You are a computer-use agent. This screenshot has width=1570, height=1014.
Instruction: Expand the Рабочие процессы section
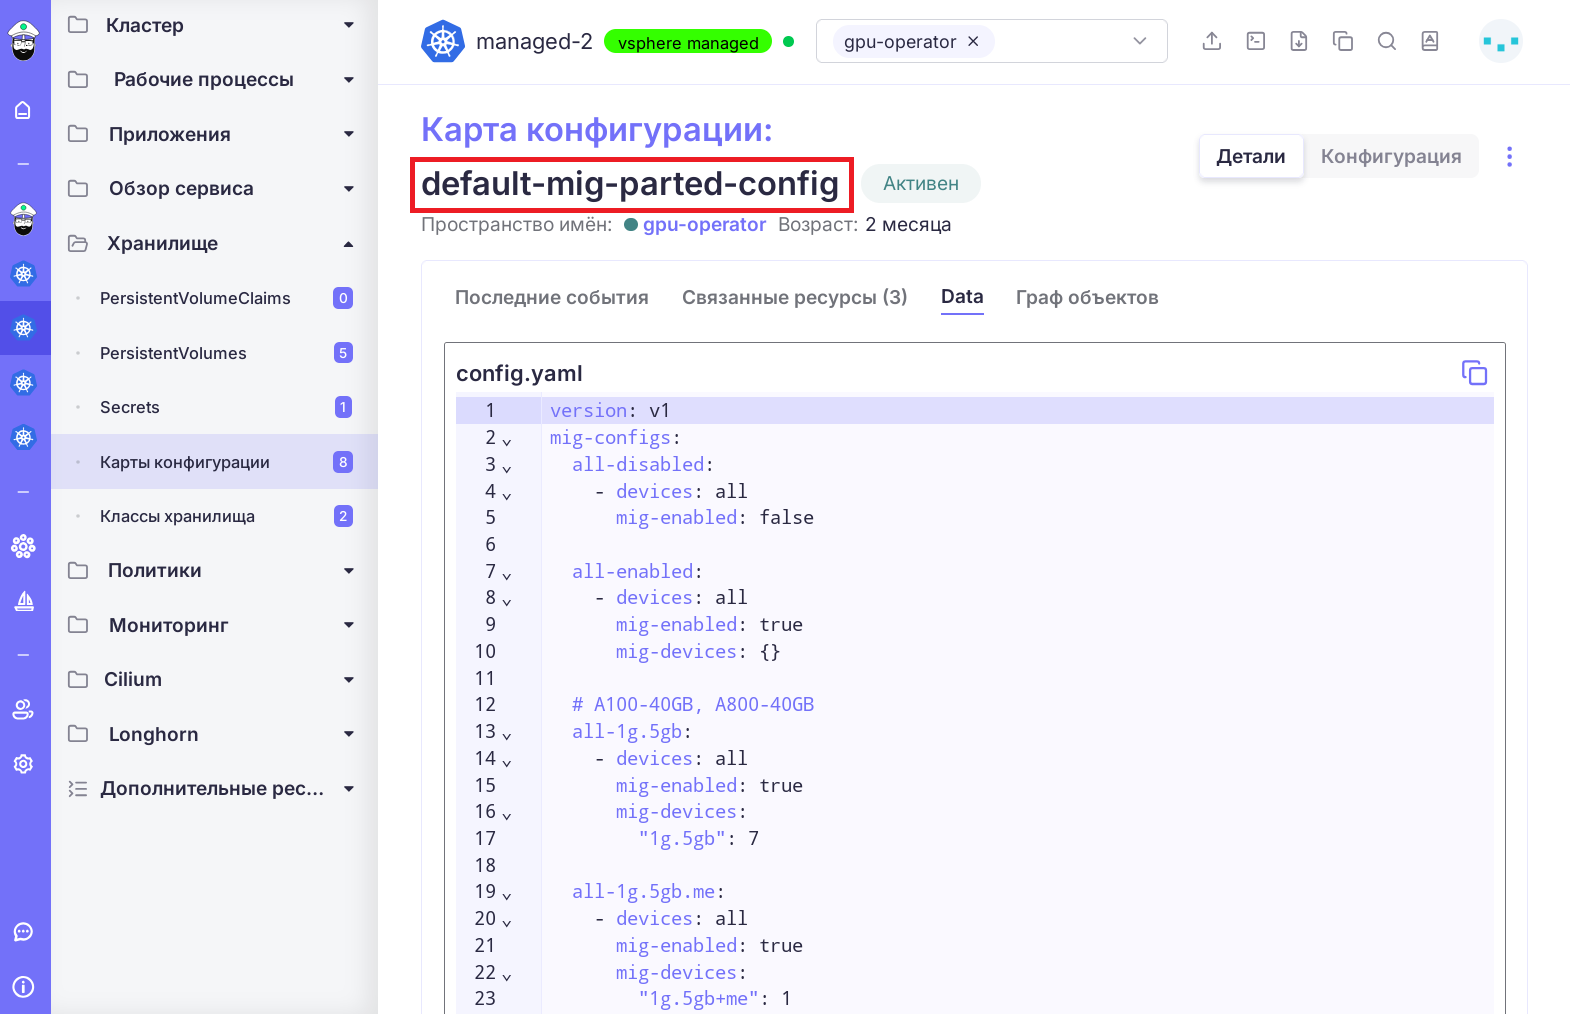point(214,79)
